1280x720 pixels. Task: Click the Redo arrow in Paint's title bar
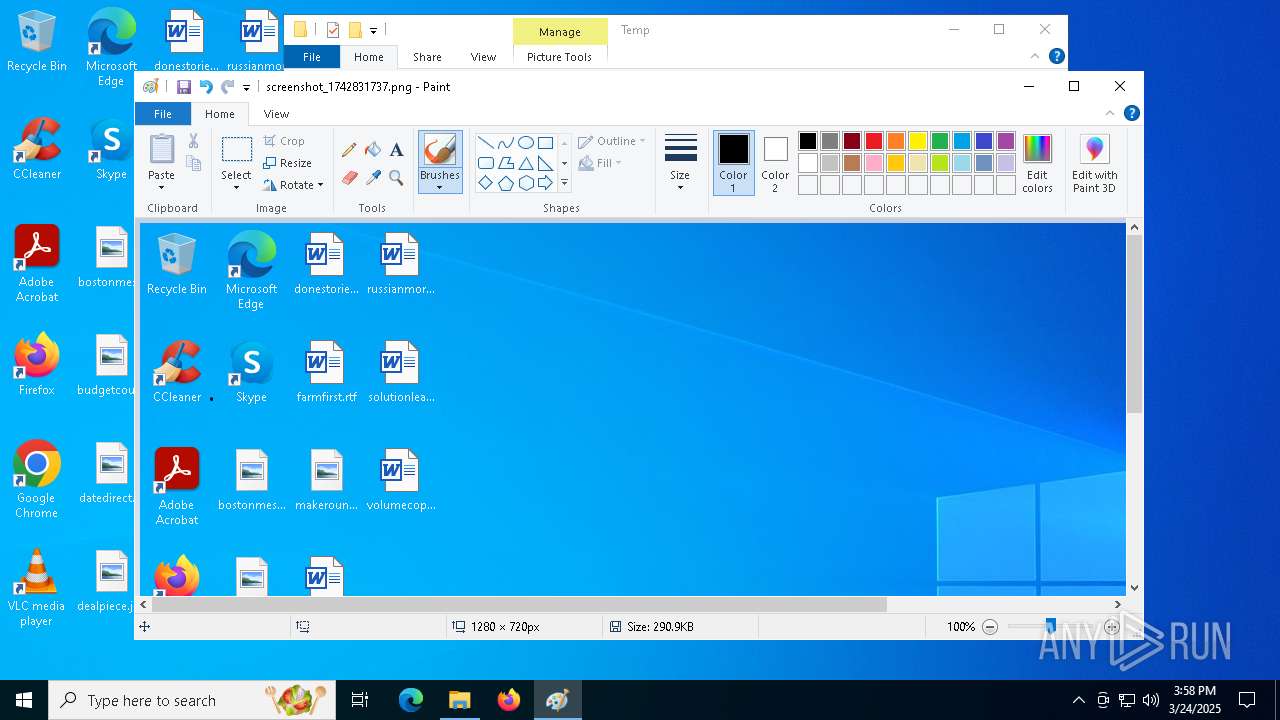[x=228, y=87]
